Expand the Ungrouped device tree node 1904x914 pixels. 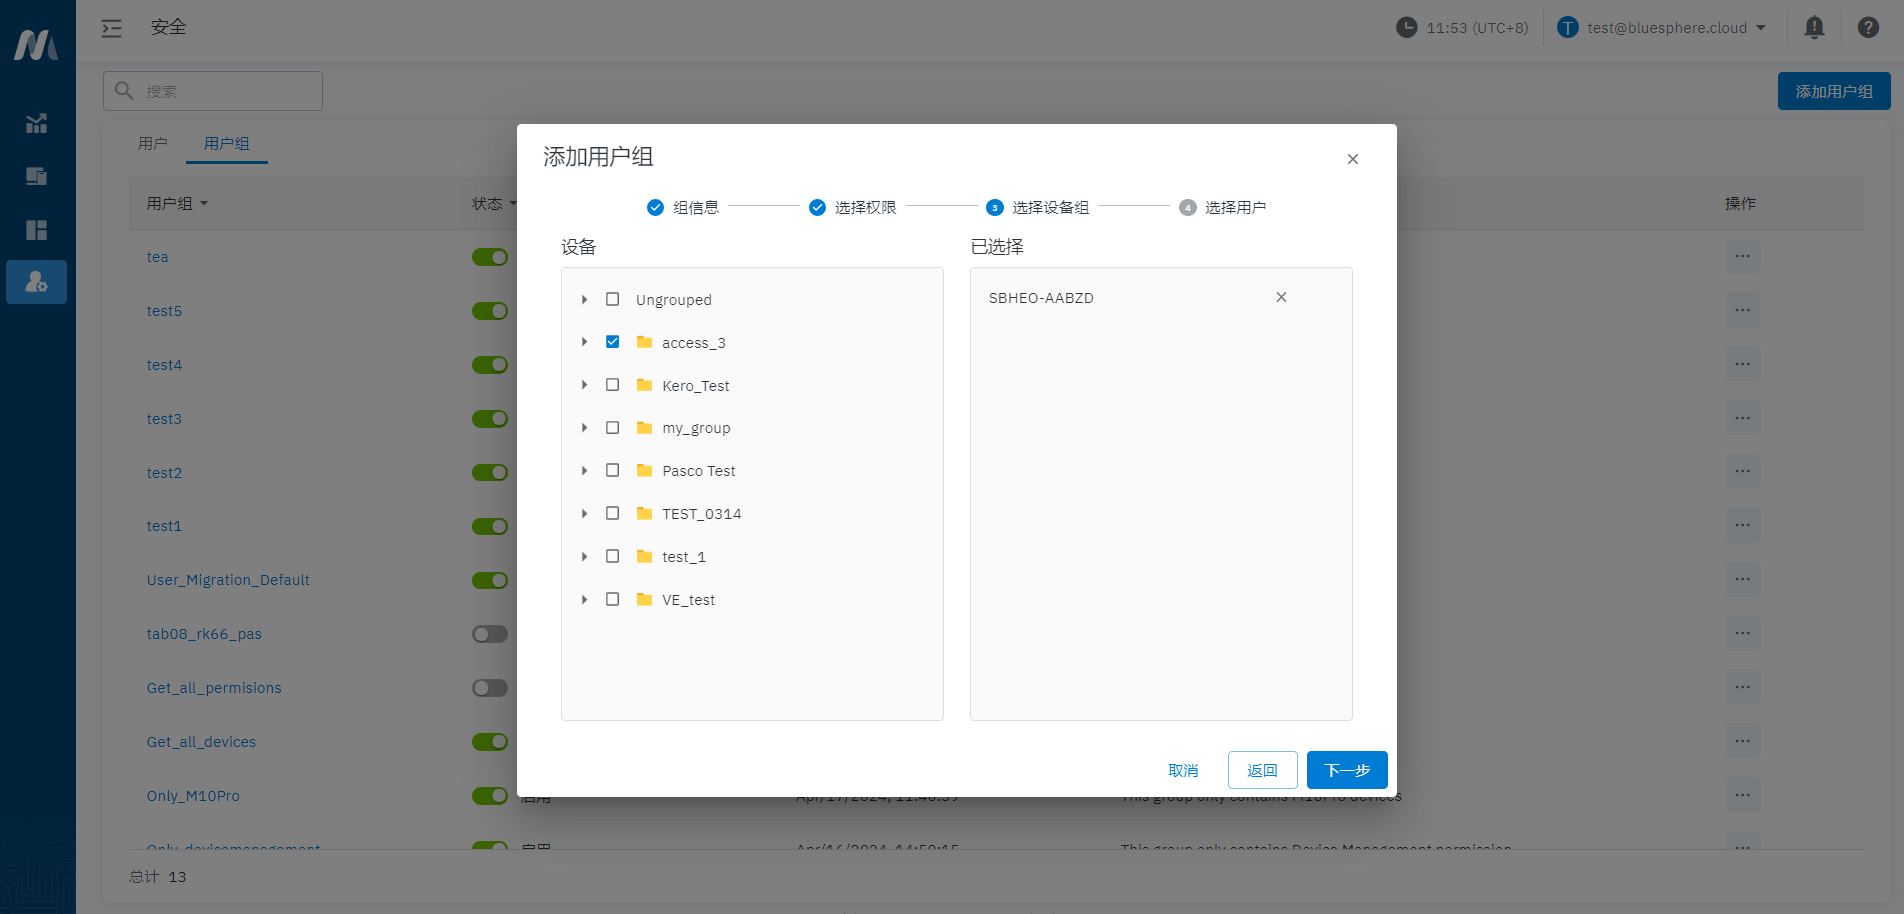click(584, 298)
